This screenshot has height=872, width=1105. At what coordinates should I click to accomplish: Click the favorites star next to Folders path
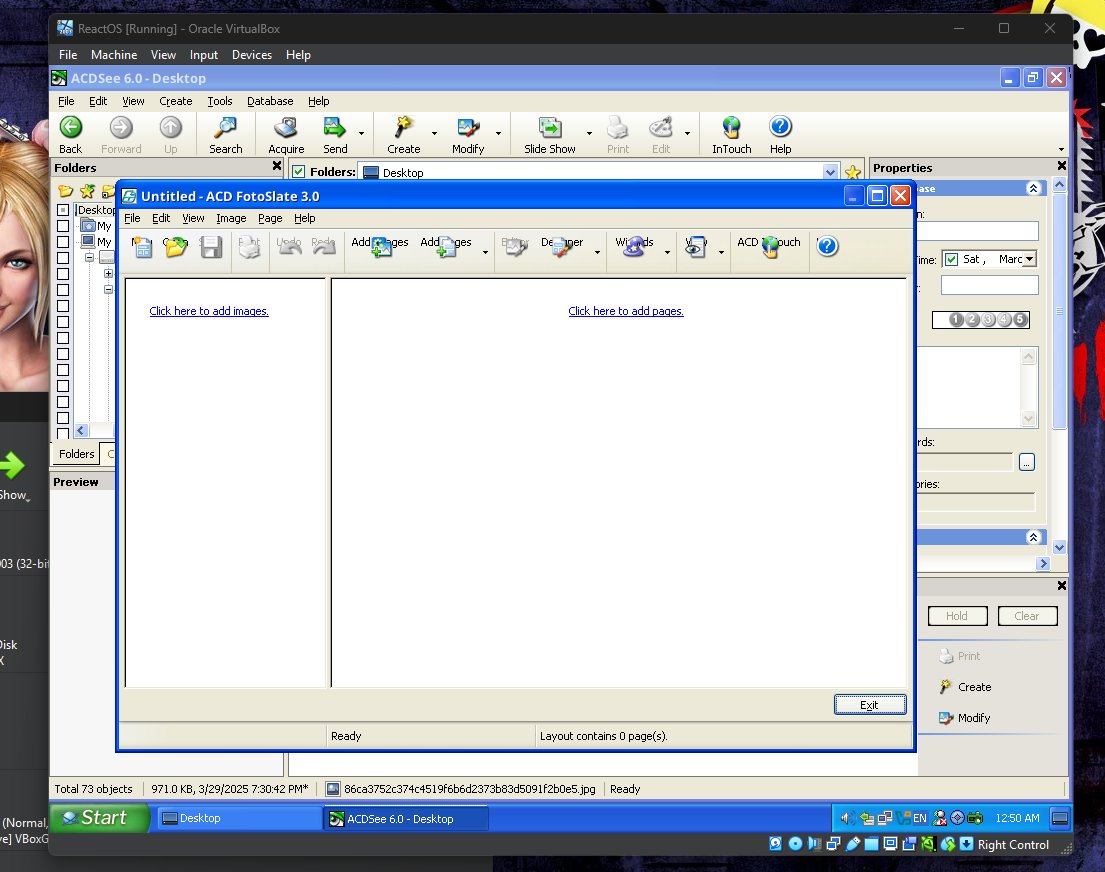pyautogui.click(x=853, y=172)
